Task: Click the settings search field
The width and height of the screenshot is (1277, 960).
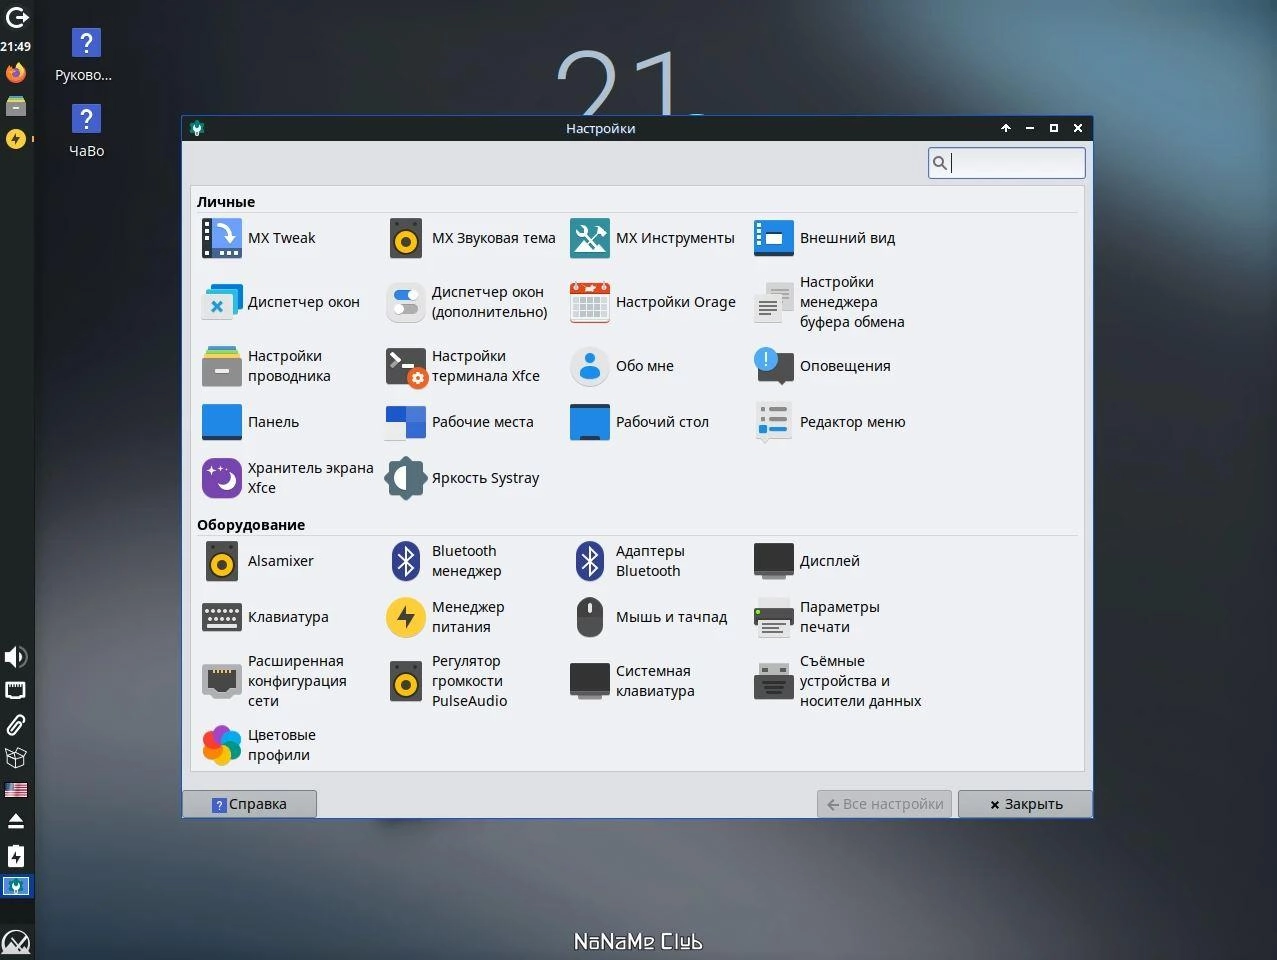Action: [1006, 163]
